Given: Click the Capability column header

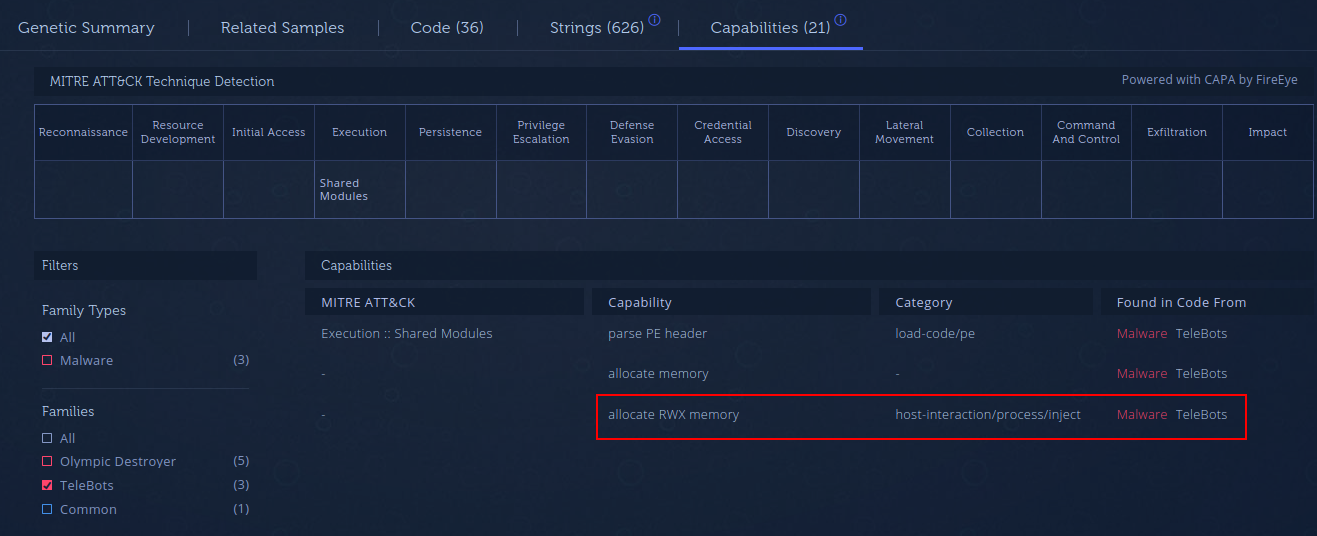Looking at the screenshot, I should [x=640, y=302].
